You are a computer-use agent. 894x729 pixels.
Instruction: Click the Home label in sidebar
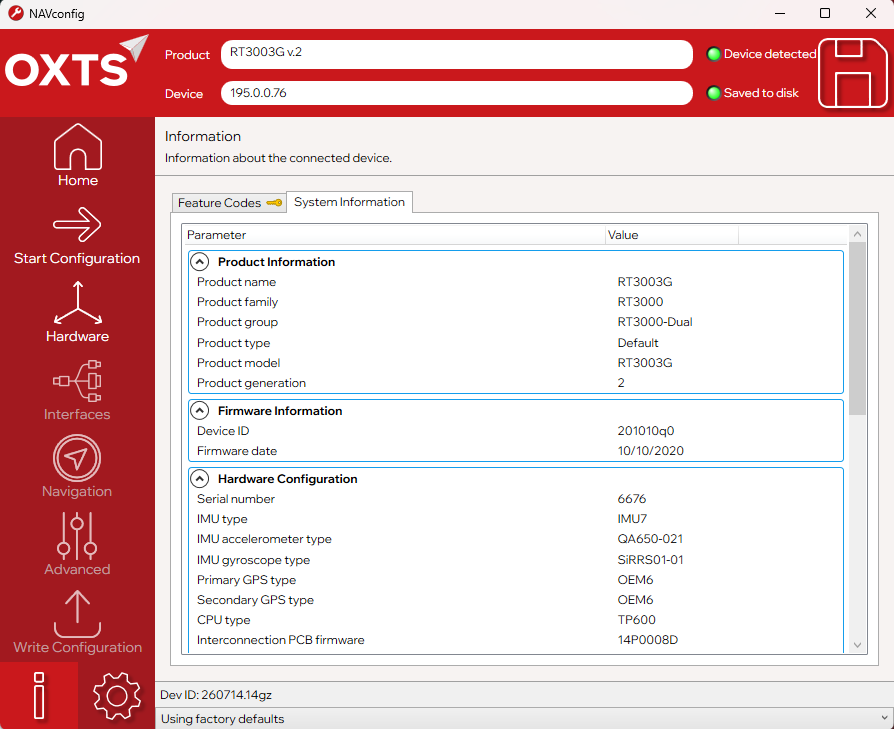tap(78, 180)
